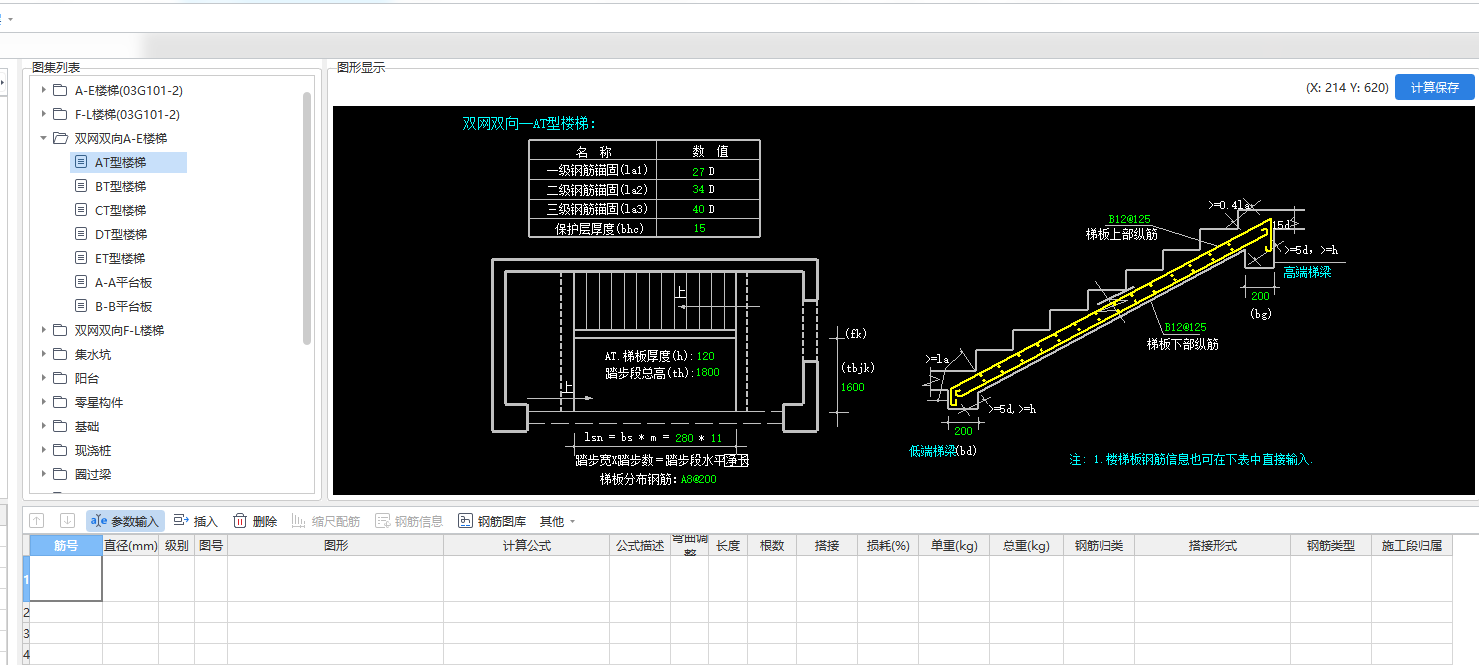The height and width of the screenshot is (665, 1479).
Task: Click the document icon beside BT型楼梯
Action: coord(82,186)
